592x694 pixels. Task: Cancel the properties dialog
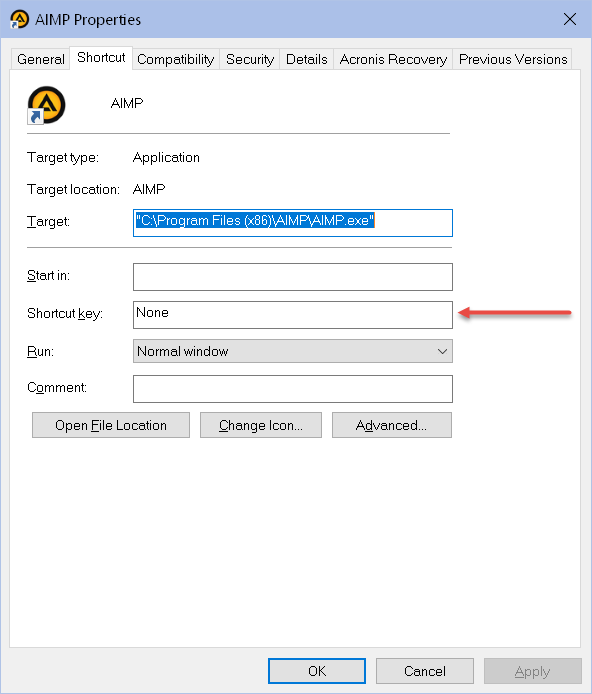point(425,671)
